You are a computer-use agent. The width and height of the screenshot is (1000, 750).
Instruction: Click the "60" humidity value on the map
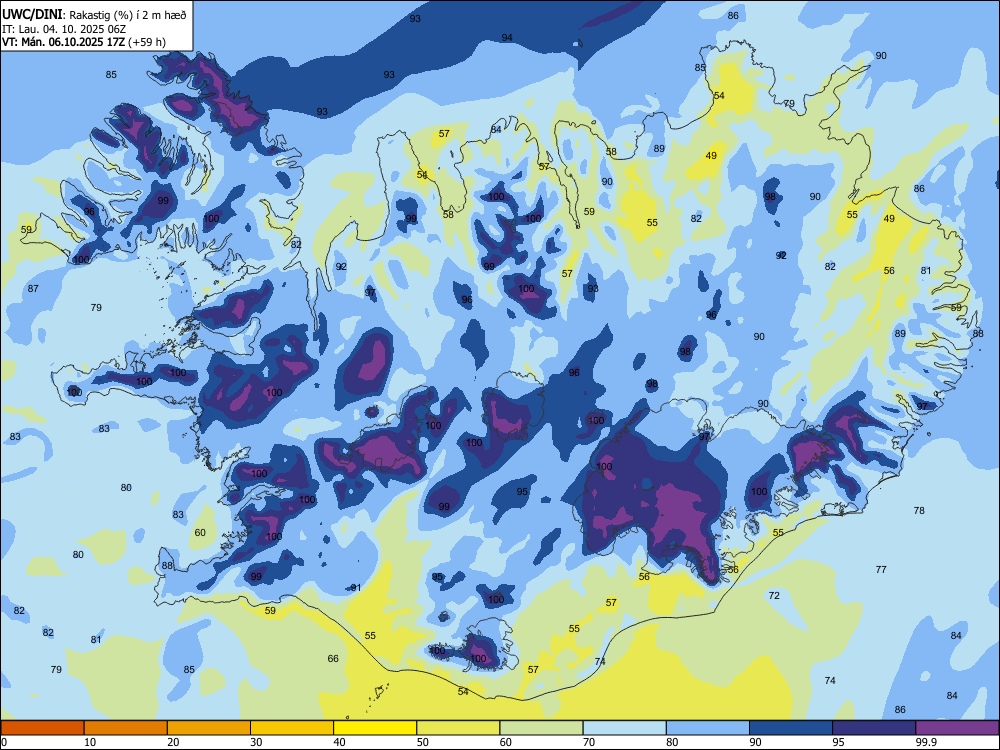pyautogui.click(x=200, y=532)
